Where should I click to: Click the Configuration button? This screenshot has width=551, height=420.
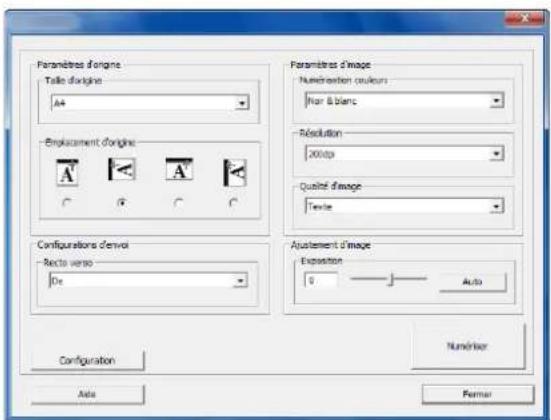coord(87,360)
